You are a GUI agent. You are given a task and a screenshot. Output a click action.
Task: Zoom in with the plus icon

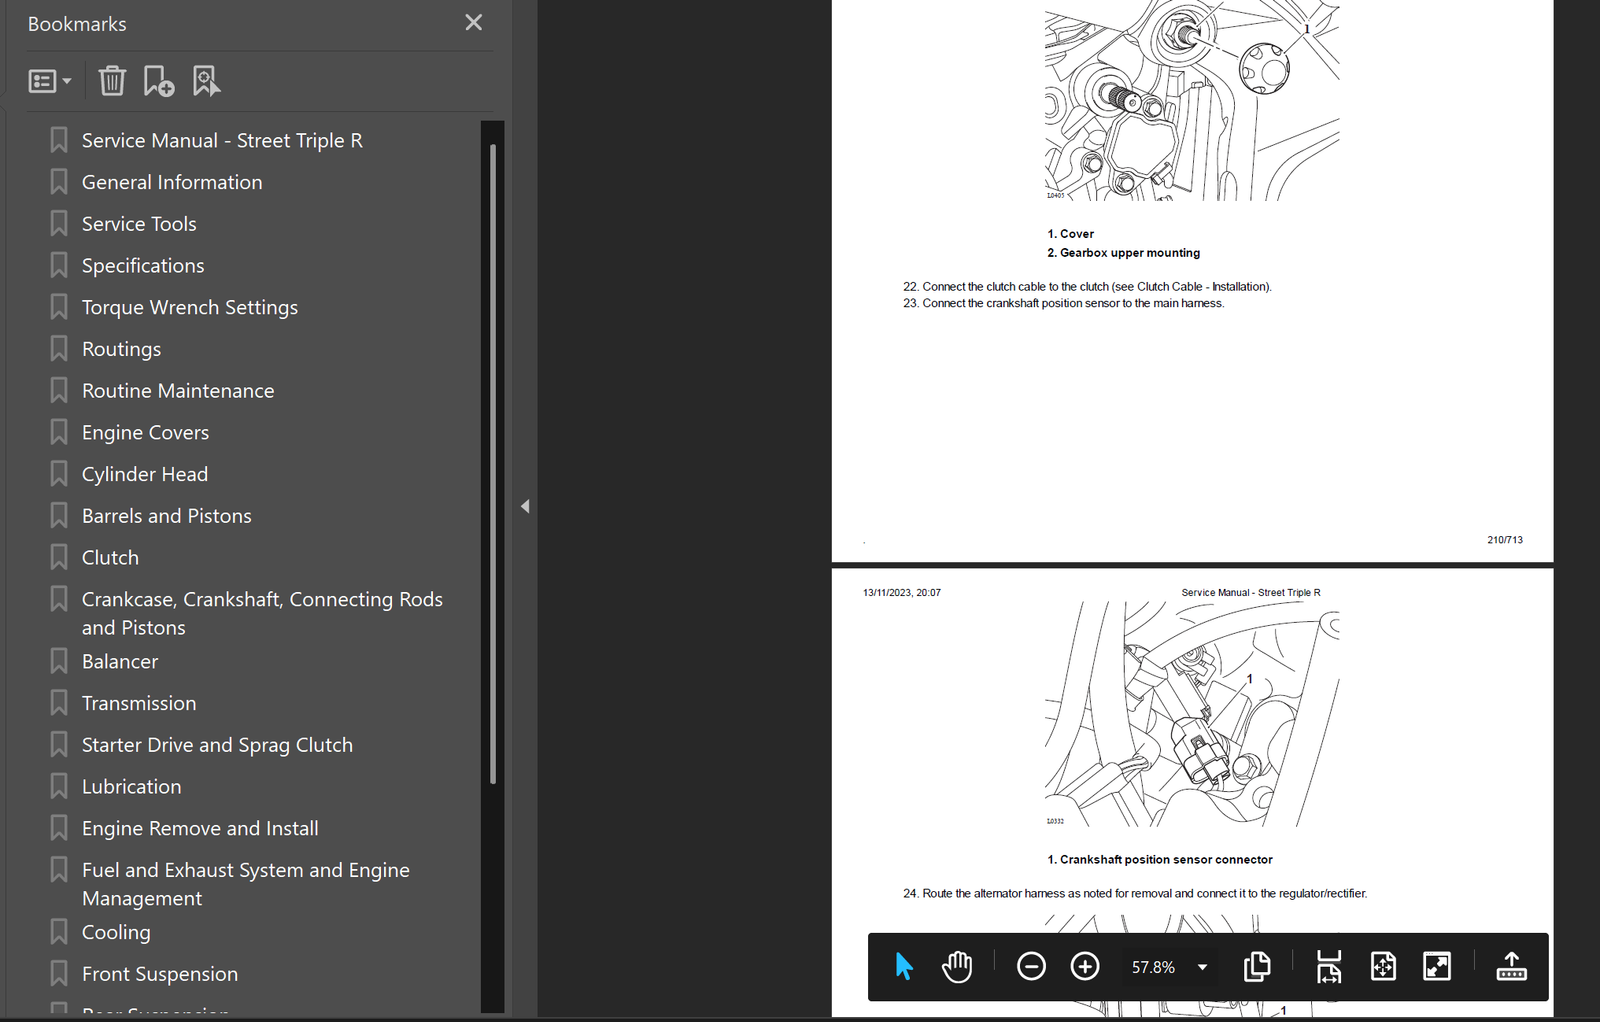pos(1085,966)
